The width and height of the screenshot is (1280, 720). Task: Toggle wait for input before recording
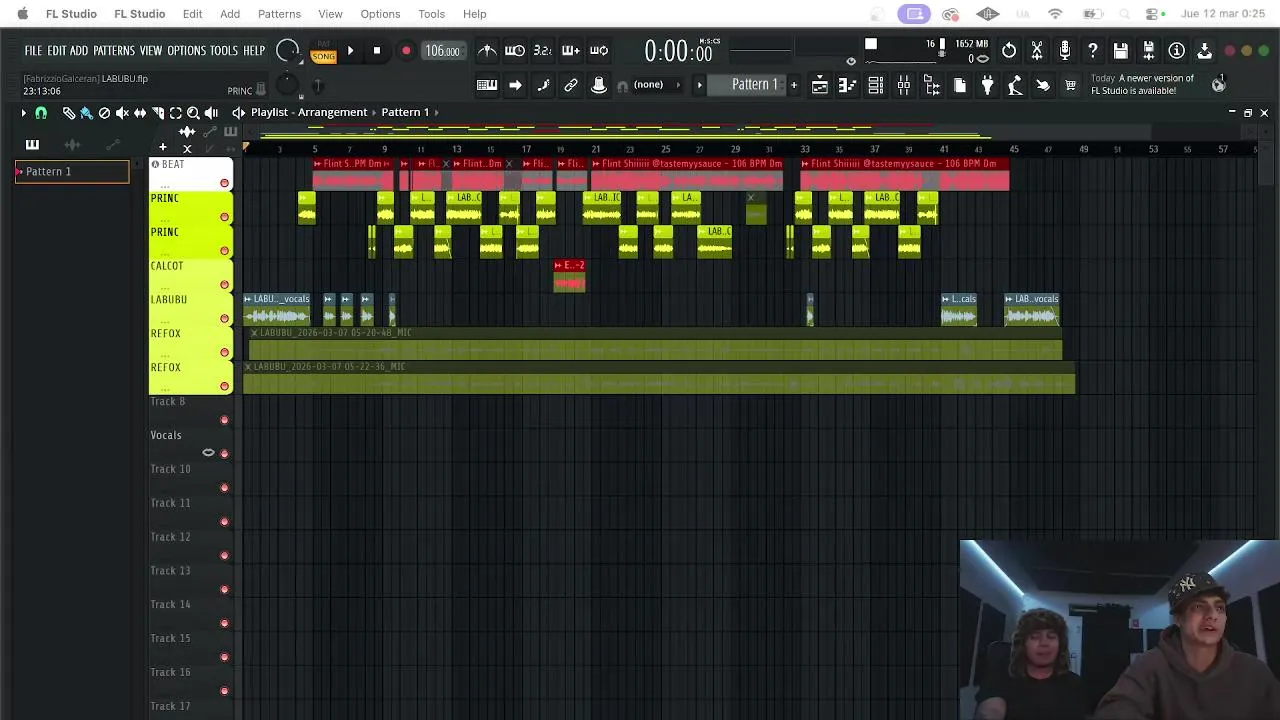point(515,51)
